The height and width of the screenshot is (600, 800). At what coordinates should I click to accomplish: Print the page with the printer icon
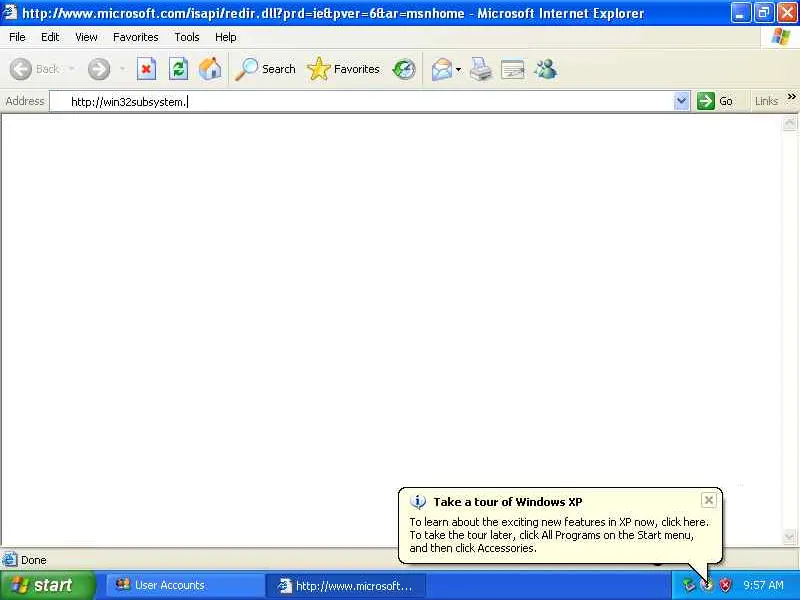pyautogui.click(x=481, y=69)
